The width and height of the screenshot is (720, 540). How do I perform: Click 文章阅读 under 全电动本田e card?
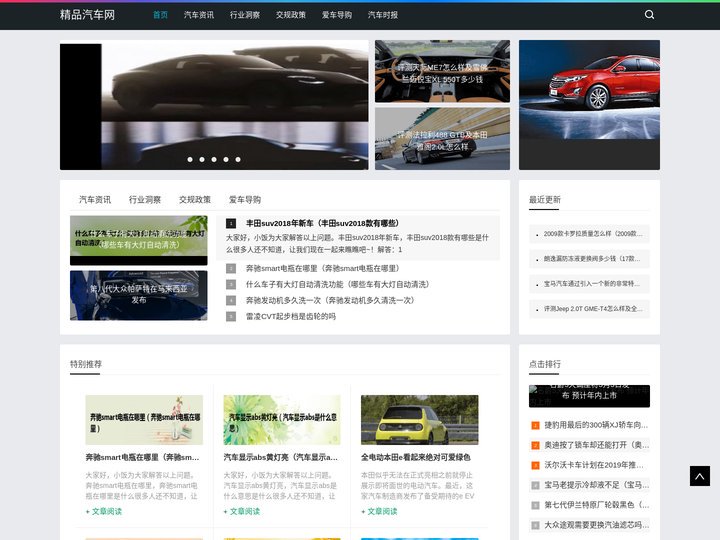click(379, 512)
